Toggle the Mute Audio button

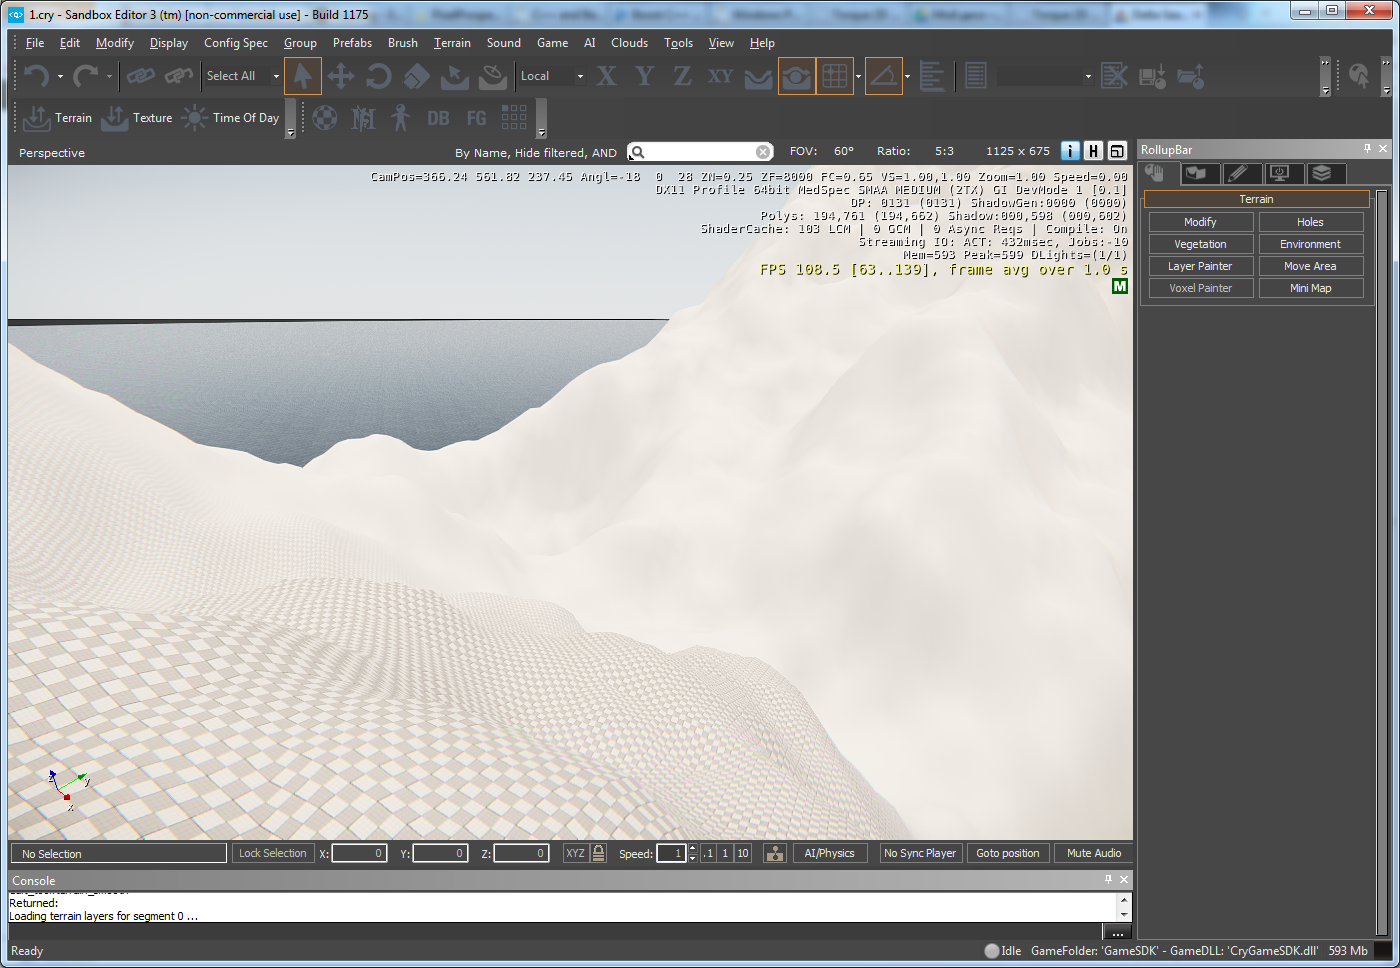pyautogui.click(x=1093, y=853)
